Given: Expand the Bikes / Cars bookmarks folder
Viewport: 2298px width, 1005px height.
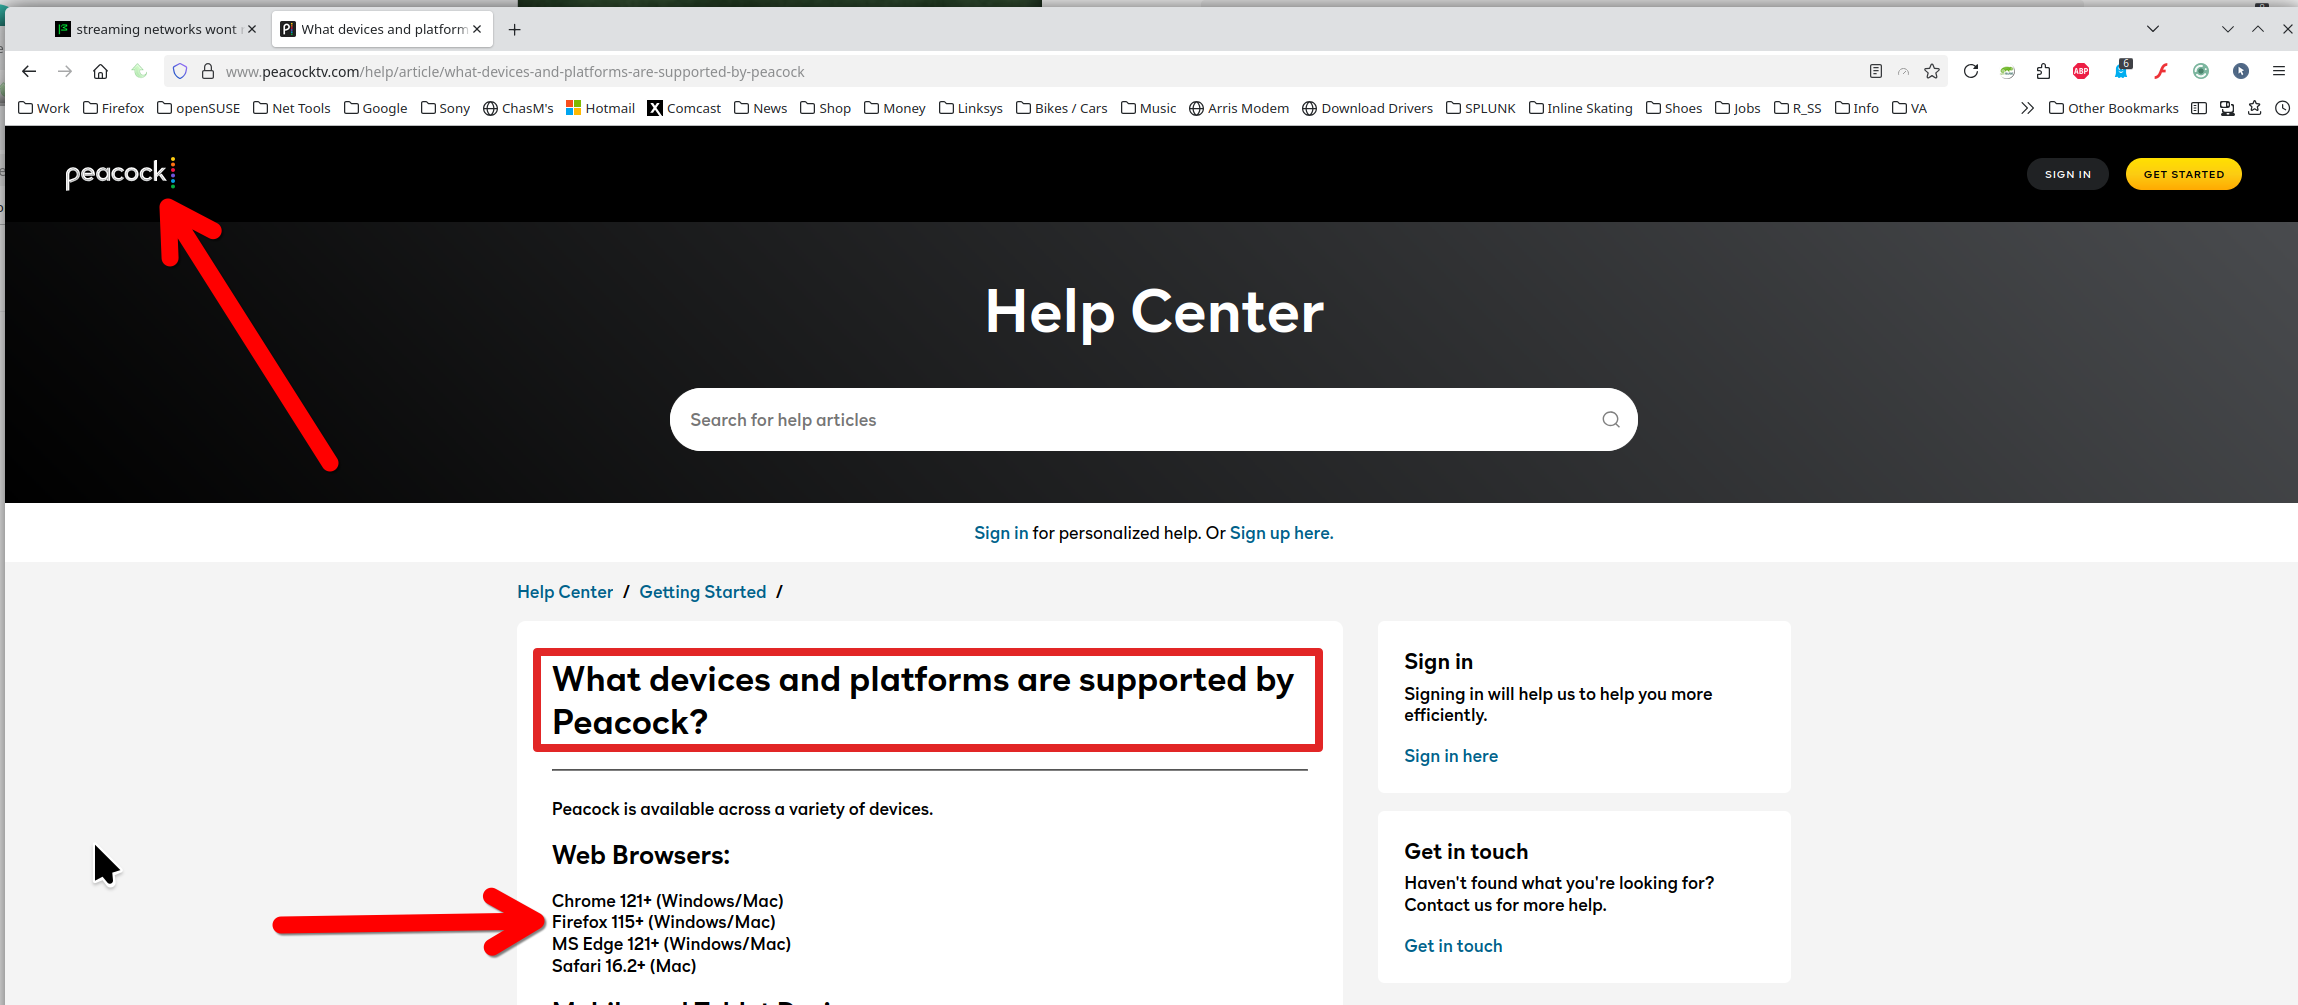Looking at the screenshot, I should [x=1061, y=108].
